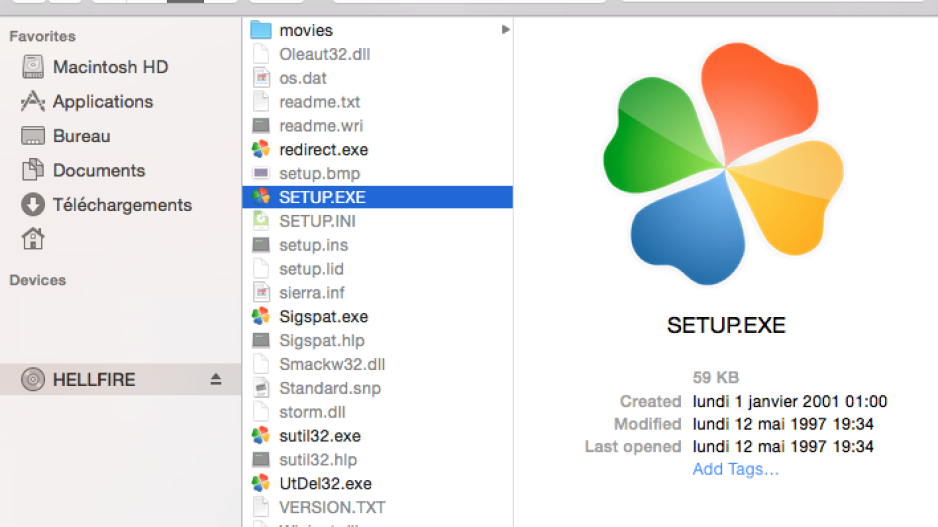Click the Documents sidebar icon
This screenshot has height=527, width=938.
click(33, 170)
